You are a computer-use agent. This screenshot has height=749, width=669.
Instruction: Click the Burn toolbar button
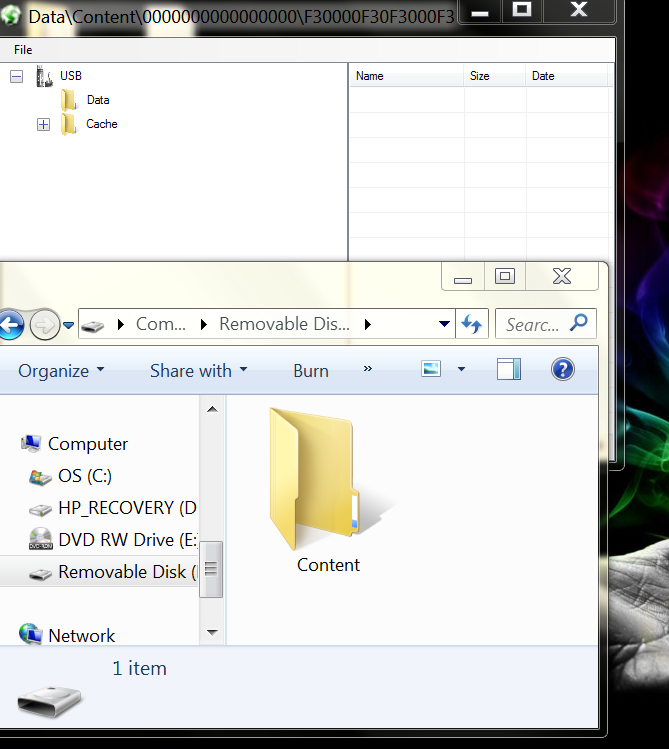(x=310, y=370)
